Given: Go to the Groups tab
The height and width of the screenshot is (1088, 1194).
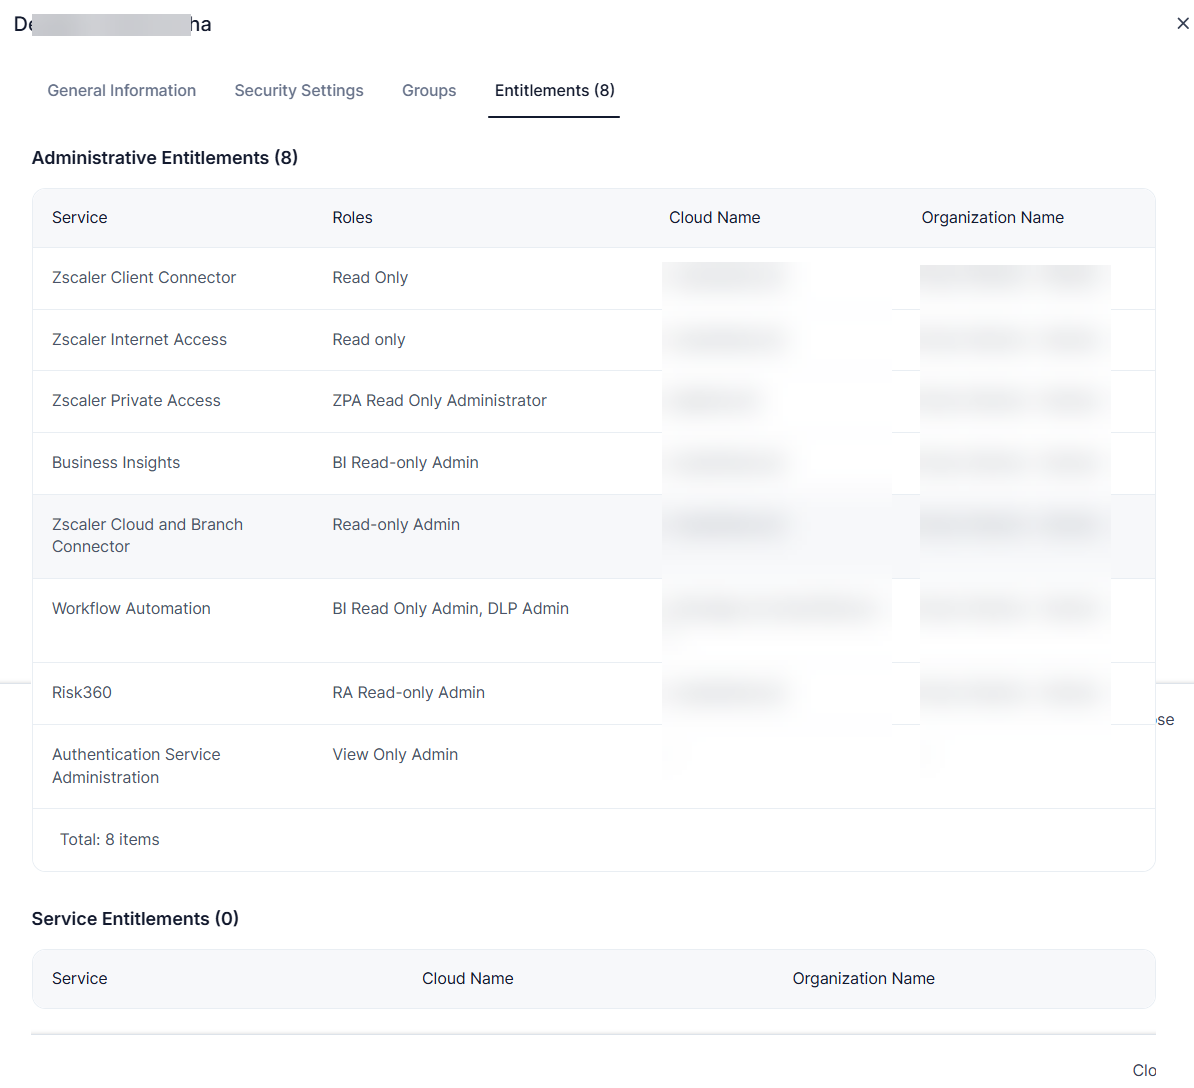Looking at the screenshot, I should click(429, 91).
